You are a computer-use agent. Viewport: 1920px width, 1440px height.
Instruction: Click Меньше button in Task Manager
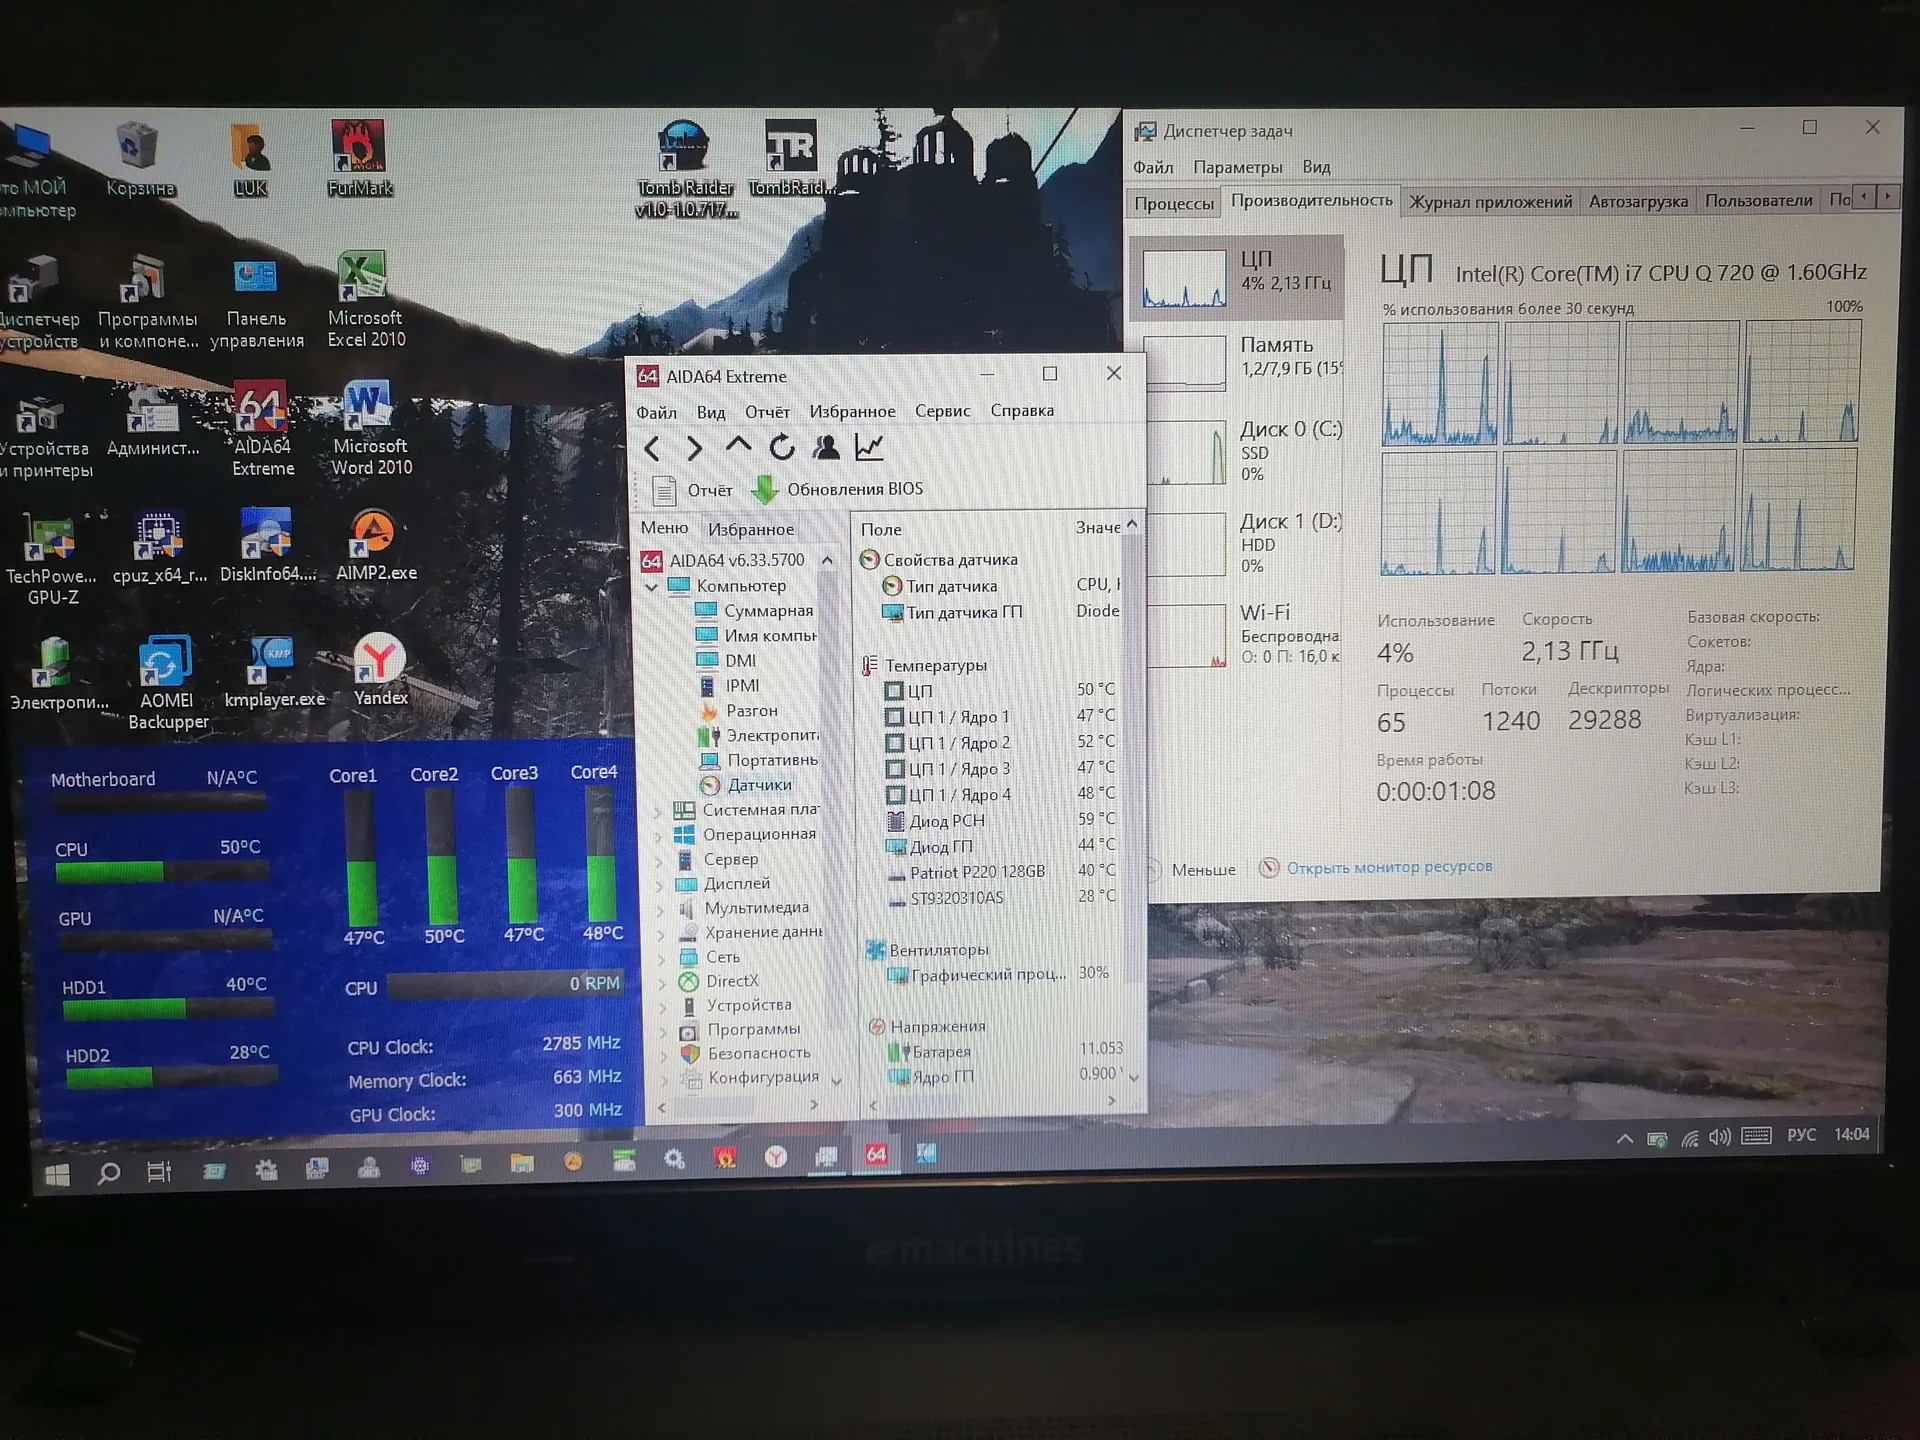[1203, 870]
